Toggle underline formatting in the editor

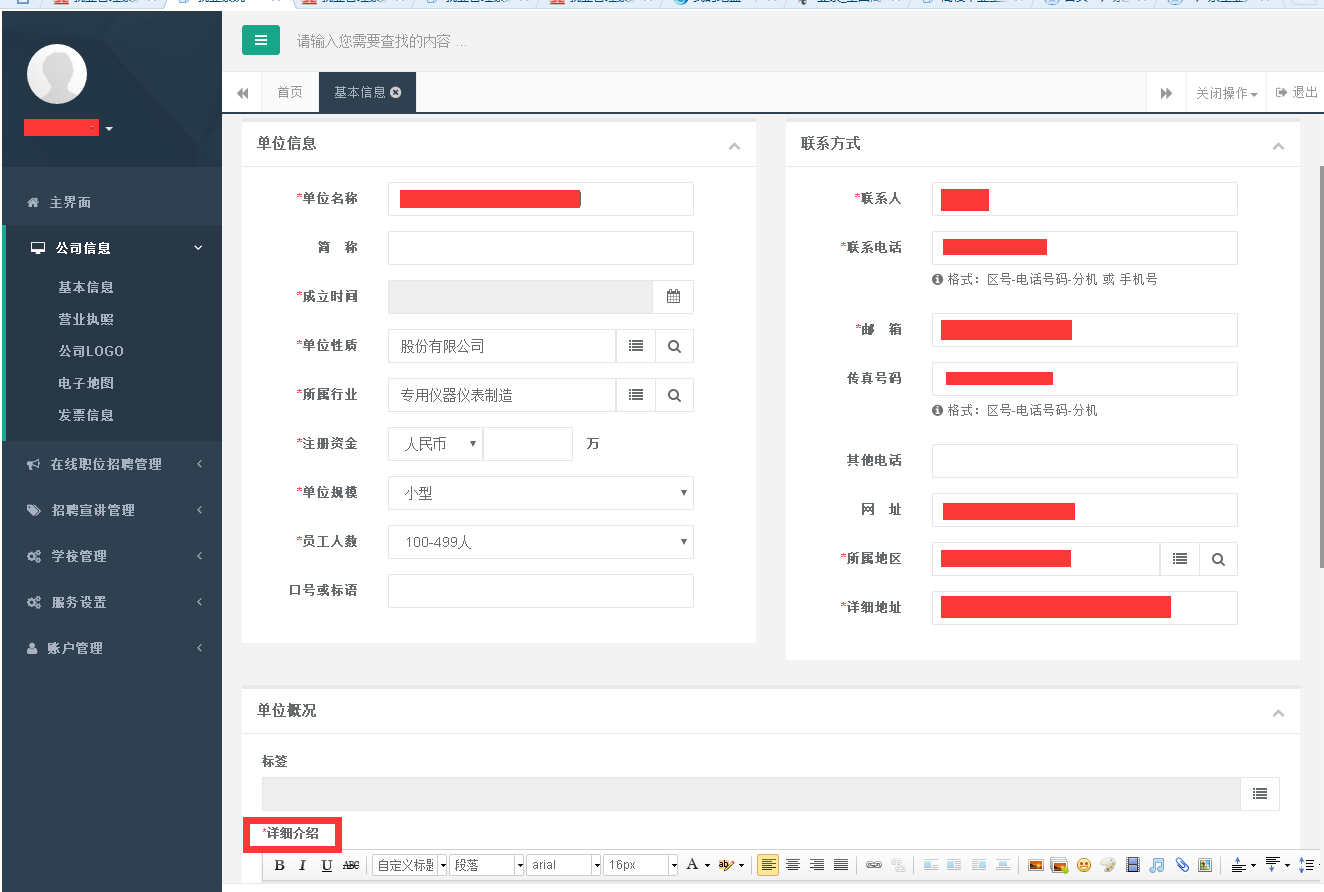[326, 865]
